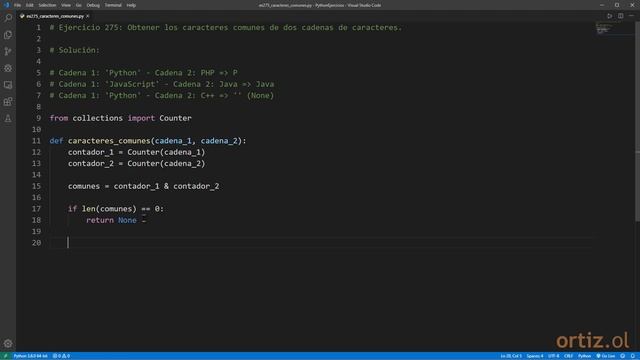Screen dimensions: 640x360
Task: Select Python interpreter in status bar
Action: pyautogui.click(x=31, y=356)
